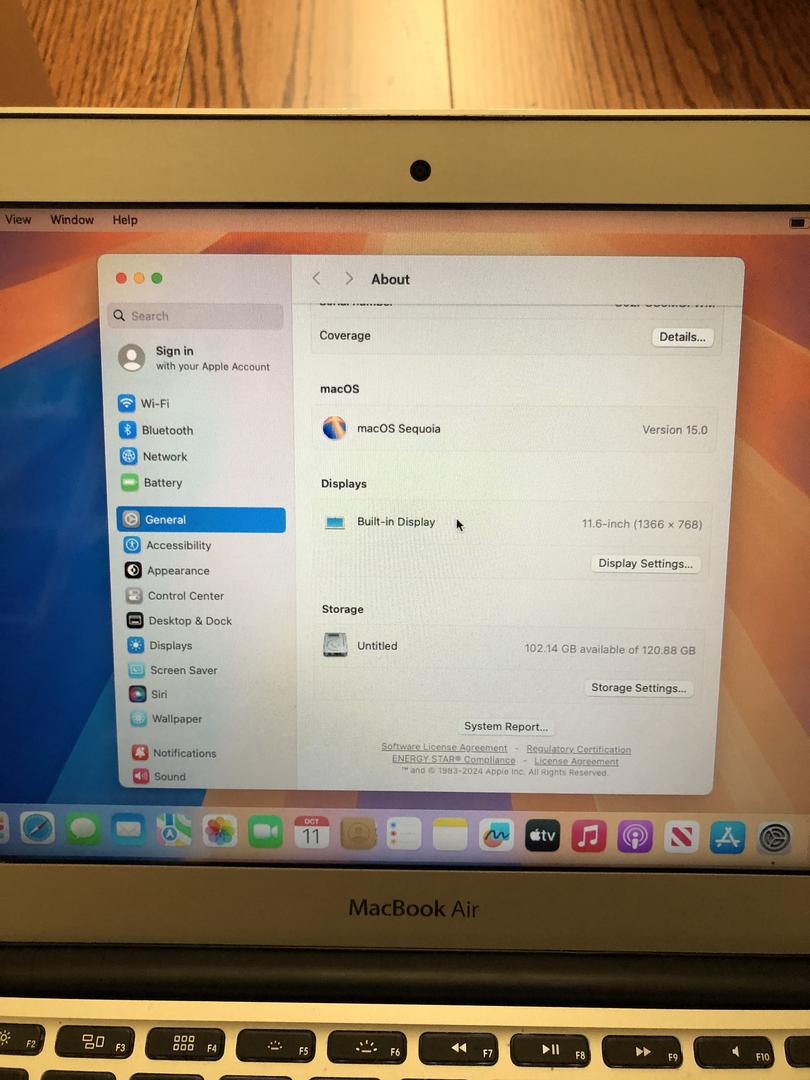
Task: Open Music from the Dock
Action: pos(588,837)
